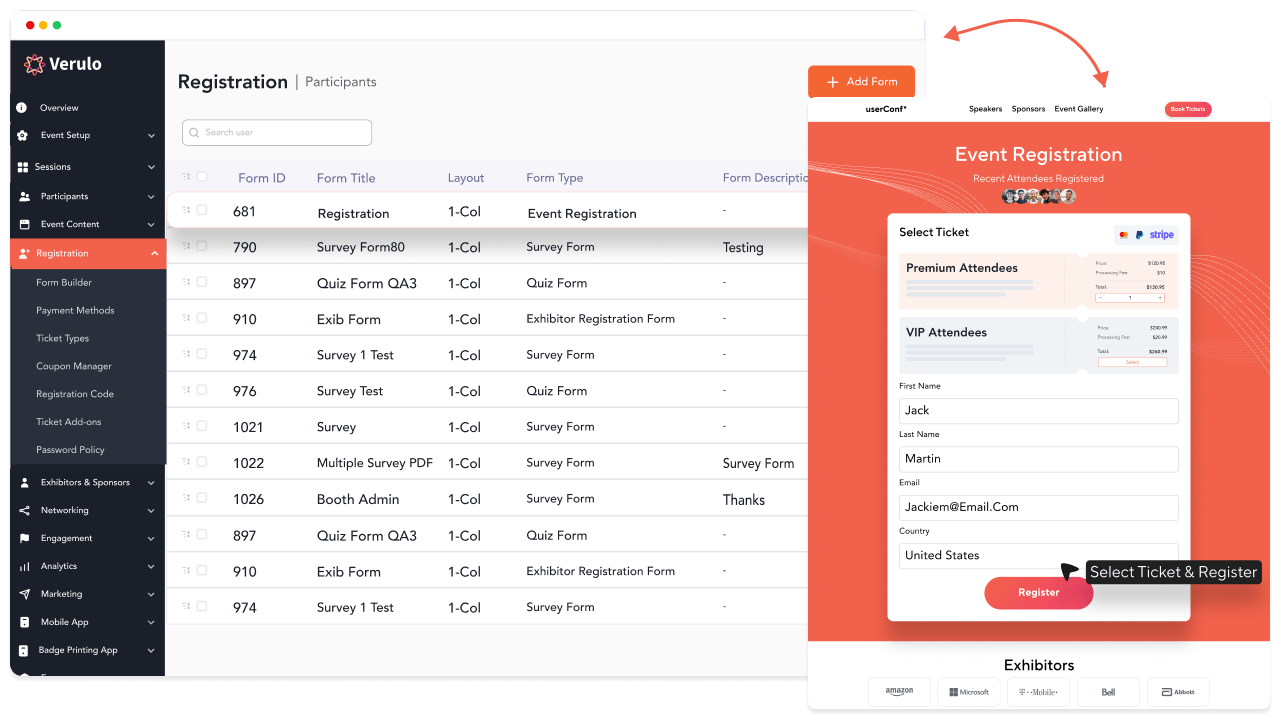The height and width of the screenshot is (720, 1280).
Task: Tick the checkbox for form 790
Action: point(202,246)
